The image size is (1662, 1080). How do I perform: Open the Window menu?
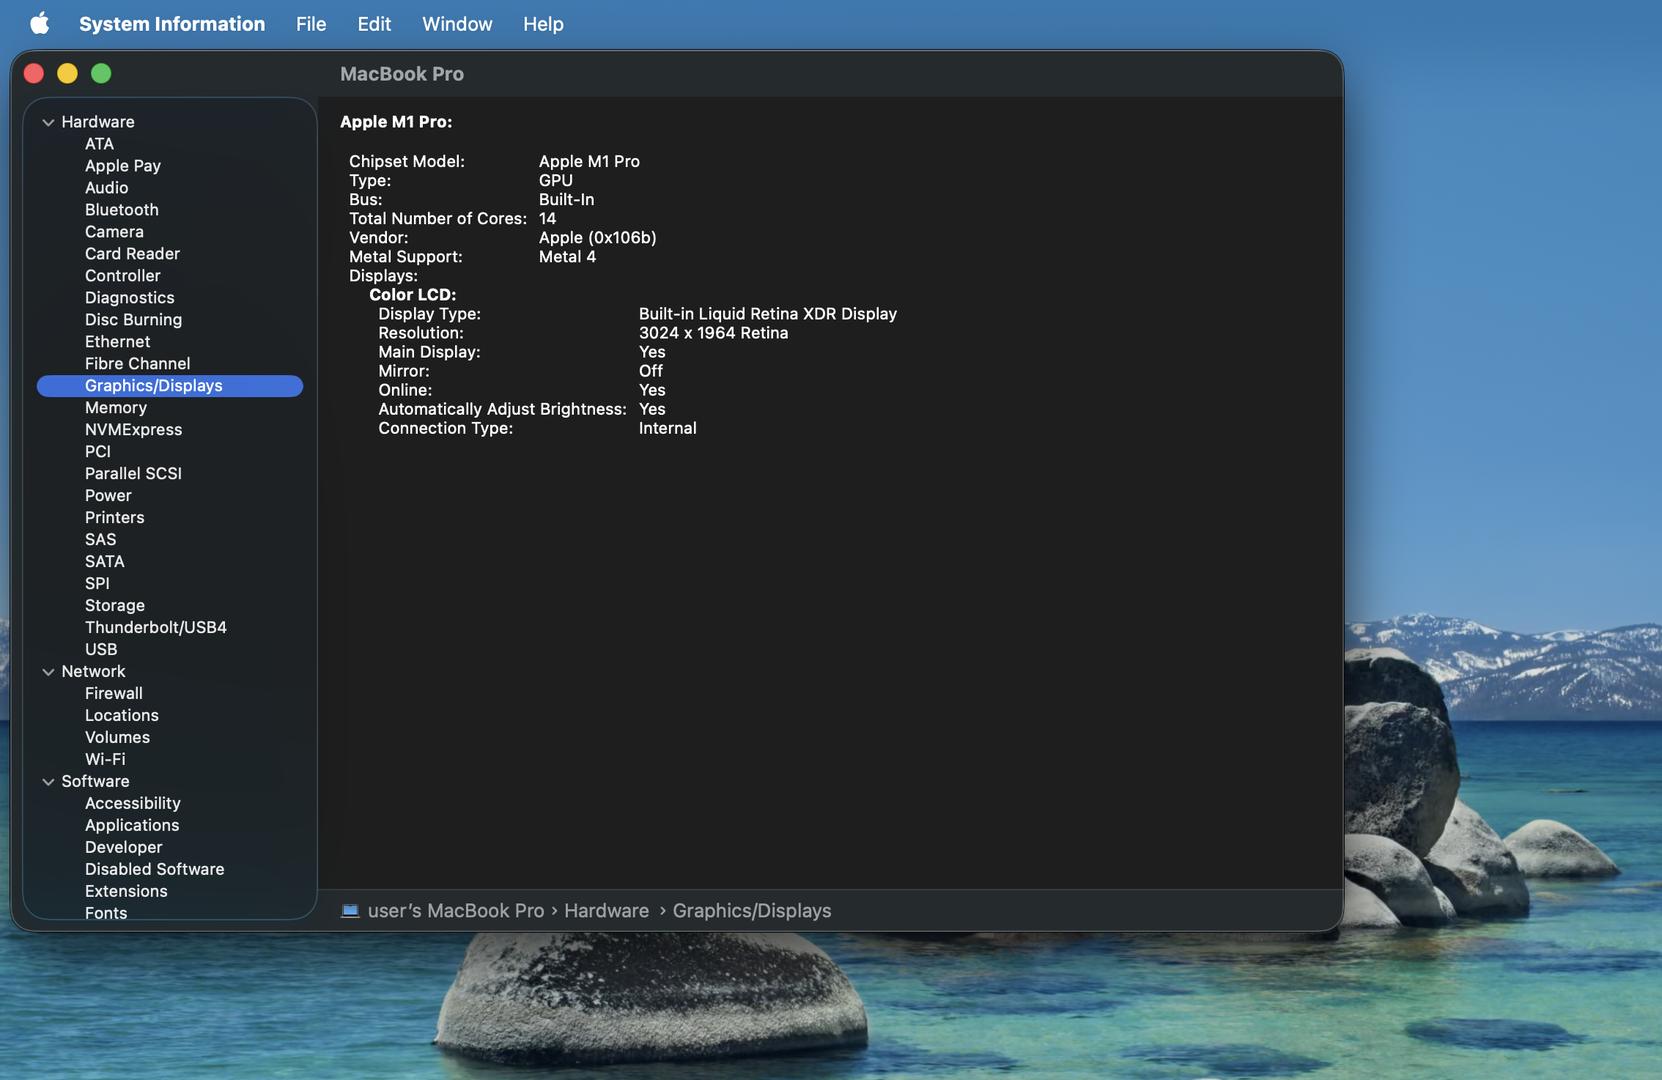tap(456, 23)
